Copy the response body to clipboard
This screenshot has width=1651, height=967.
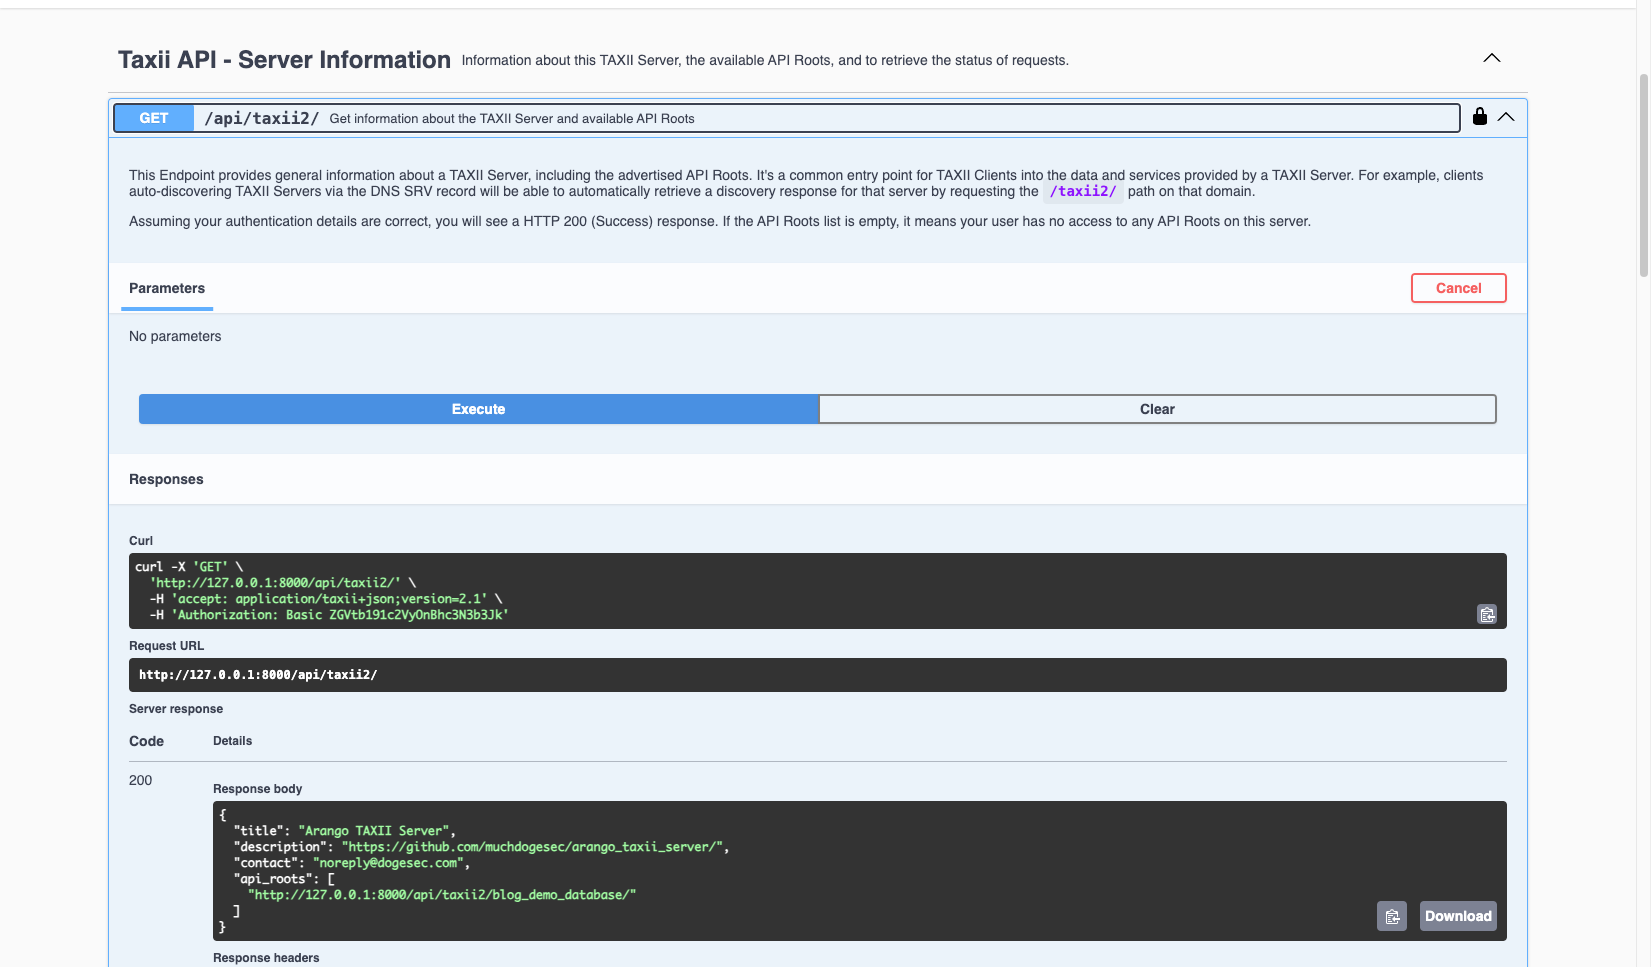click(x=1392, y=916)
